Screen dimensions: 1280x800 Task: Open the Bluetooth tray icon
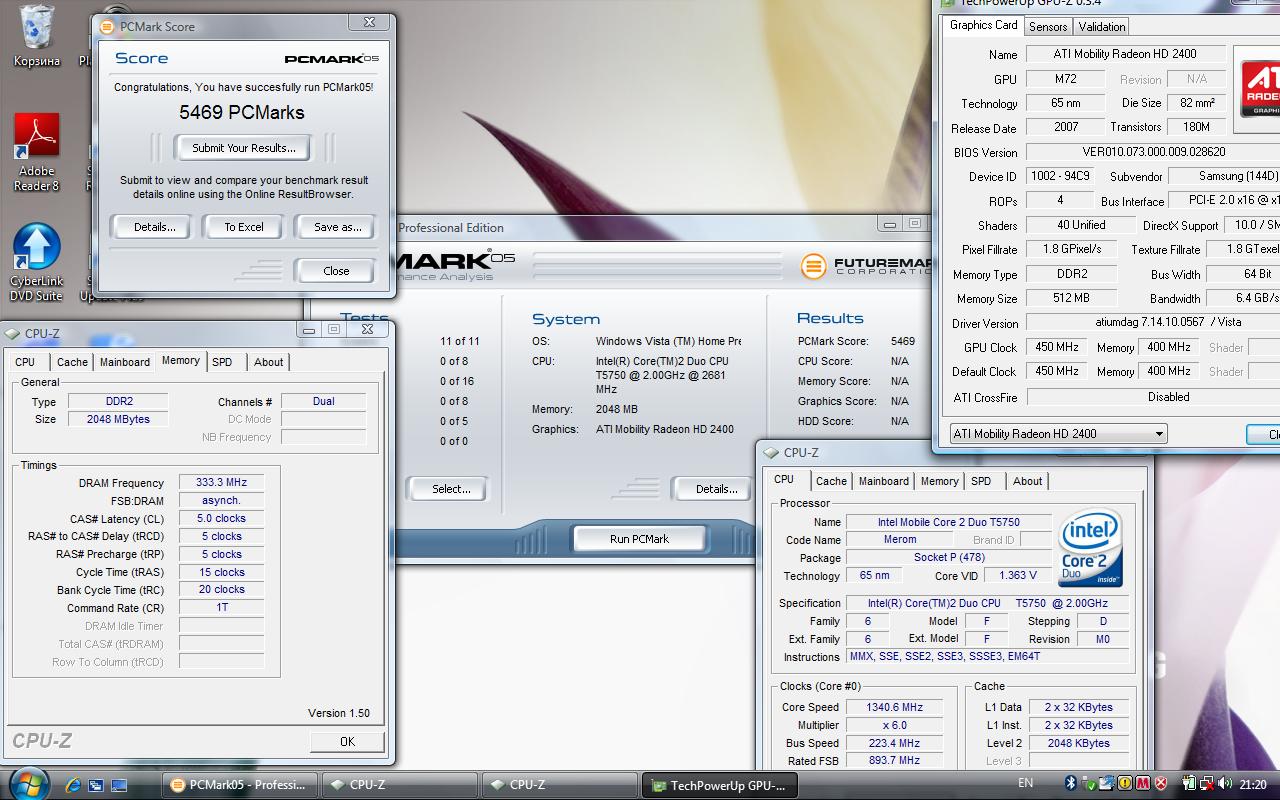pyautogui.click(x=1069, y=784)
